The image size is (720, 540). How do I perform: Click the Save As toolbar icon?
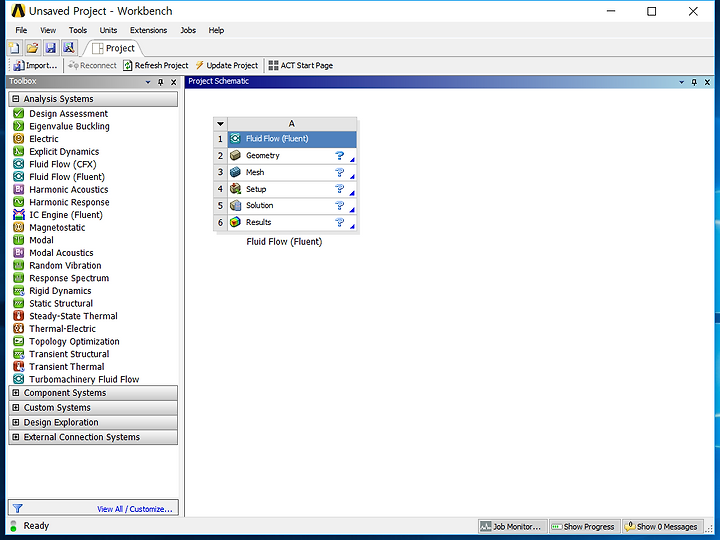69,48
